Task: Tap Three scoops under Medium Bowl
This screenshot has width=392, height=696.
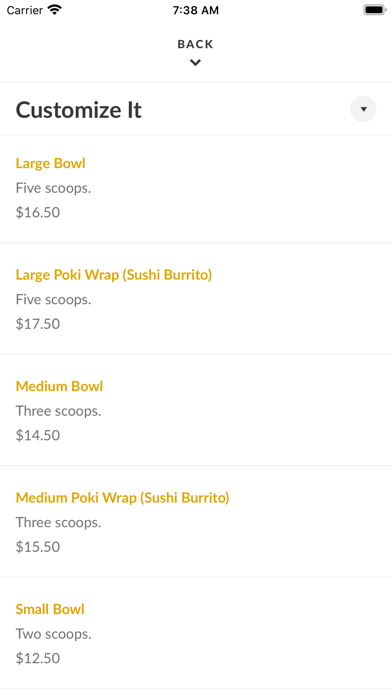Action: [59, 411]
